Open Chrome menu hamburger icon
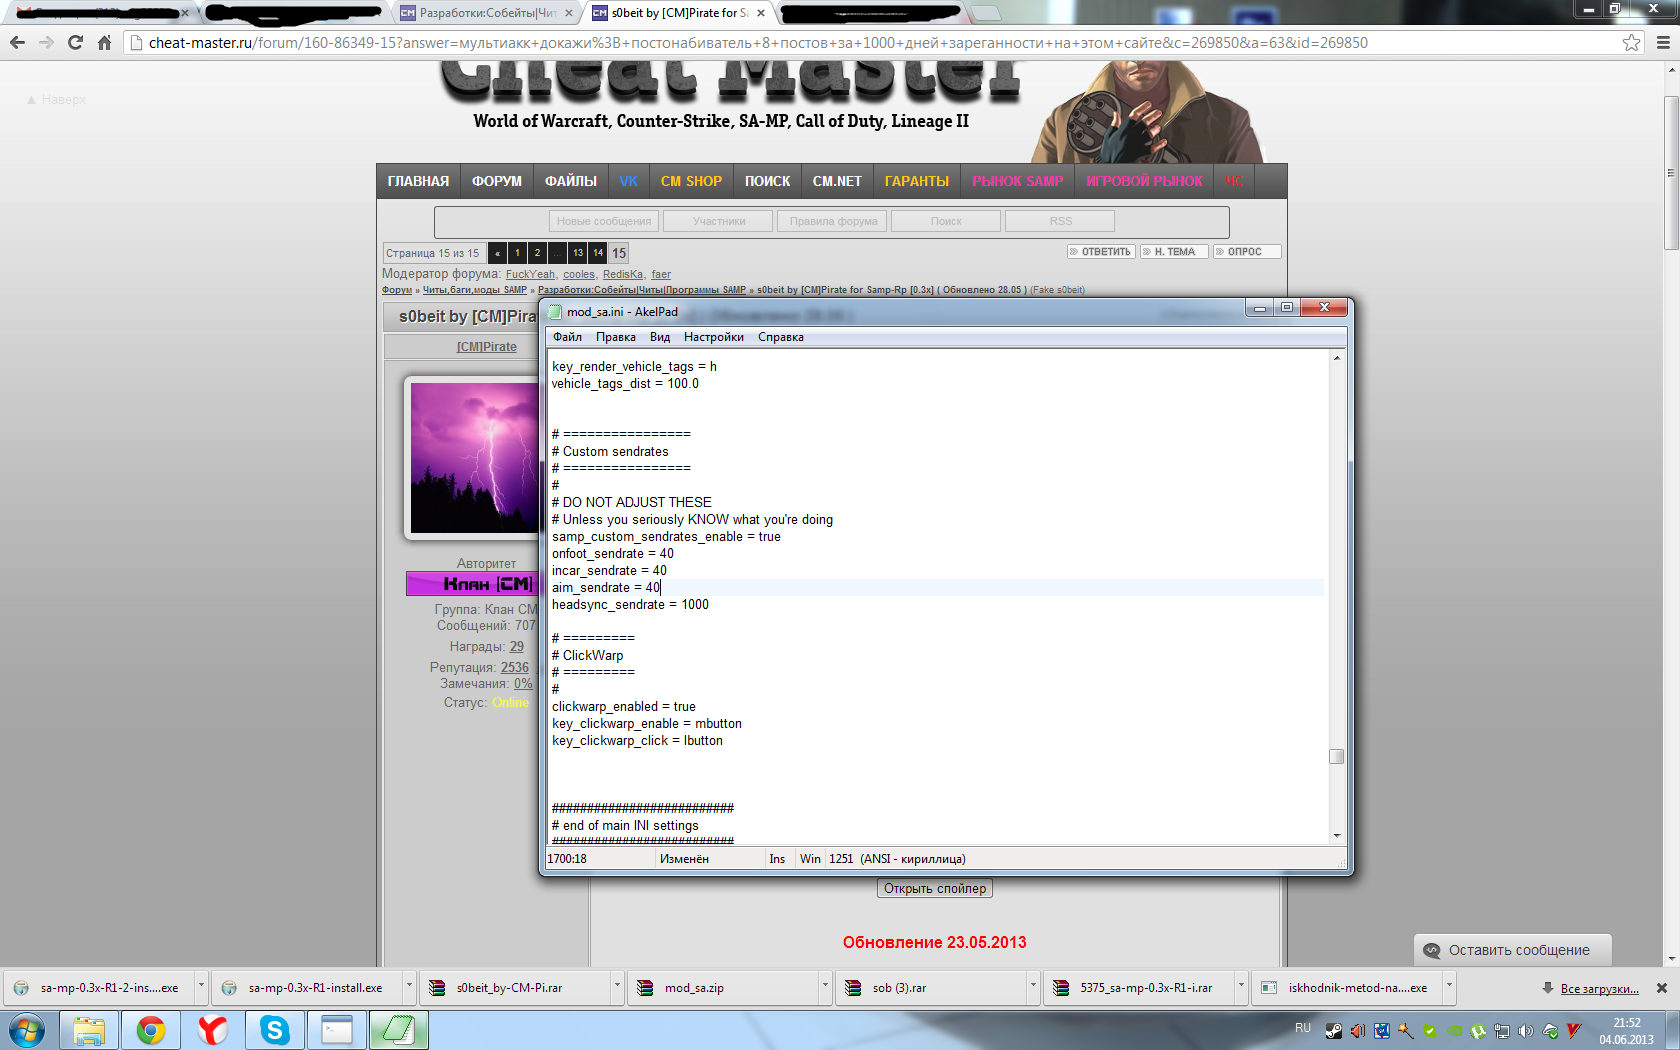1680x1050 pixels. [x=1663, y=42]
